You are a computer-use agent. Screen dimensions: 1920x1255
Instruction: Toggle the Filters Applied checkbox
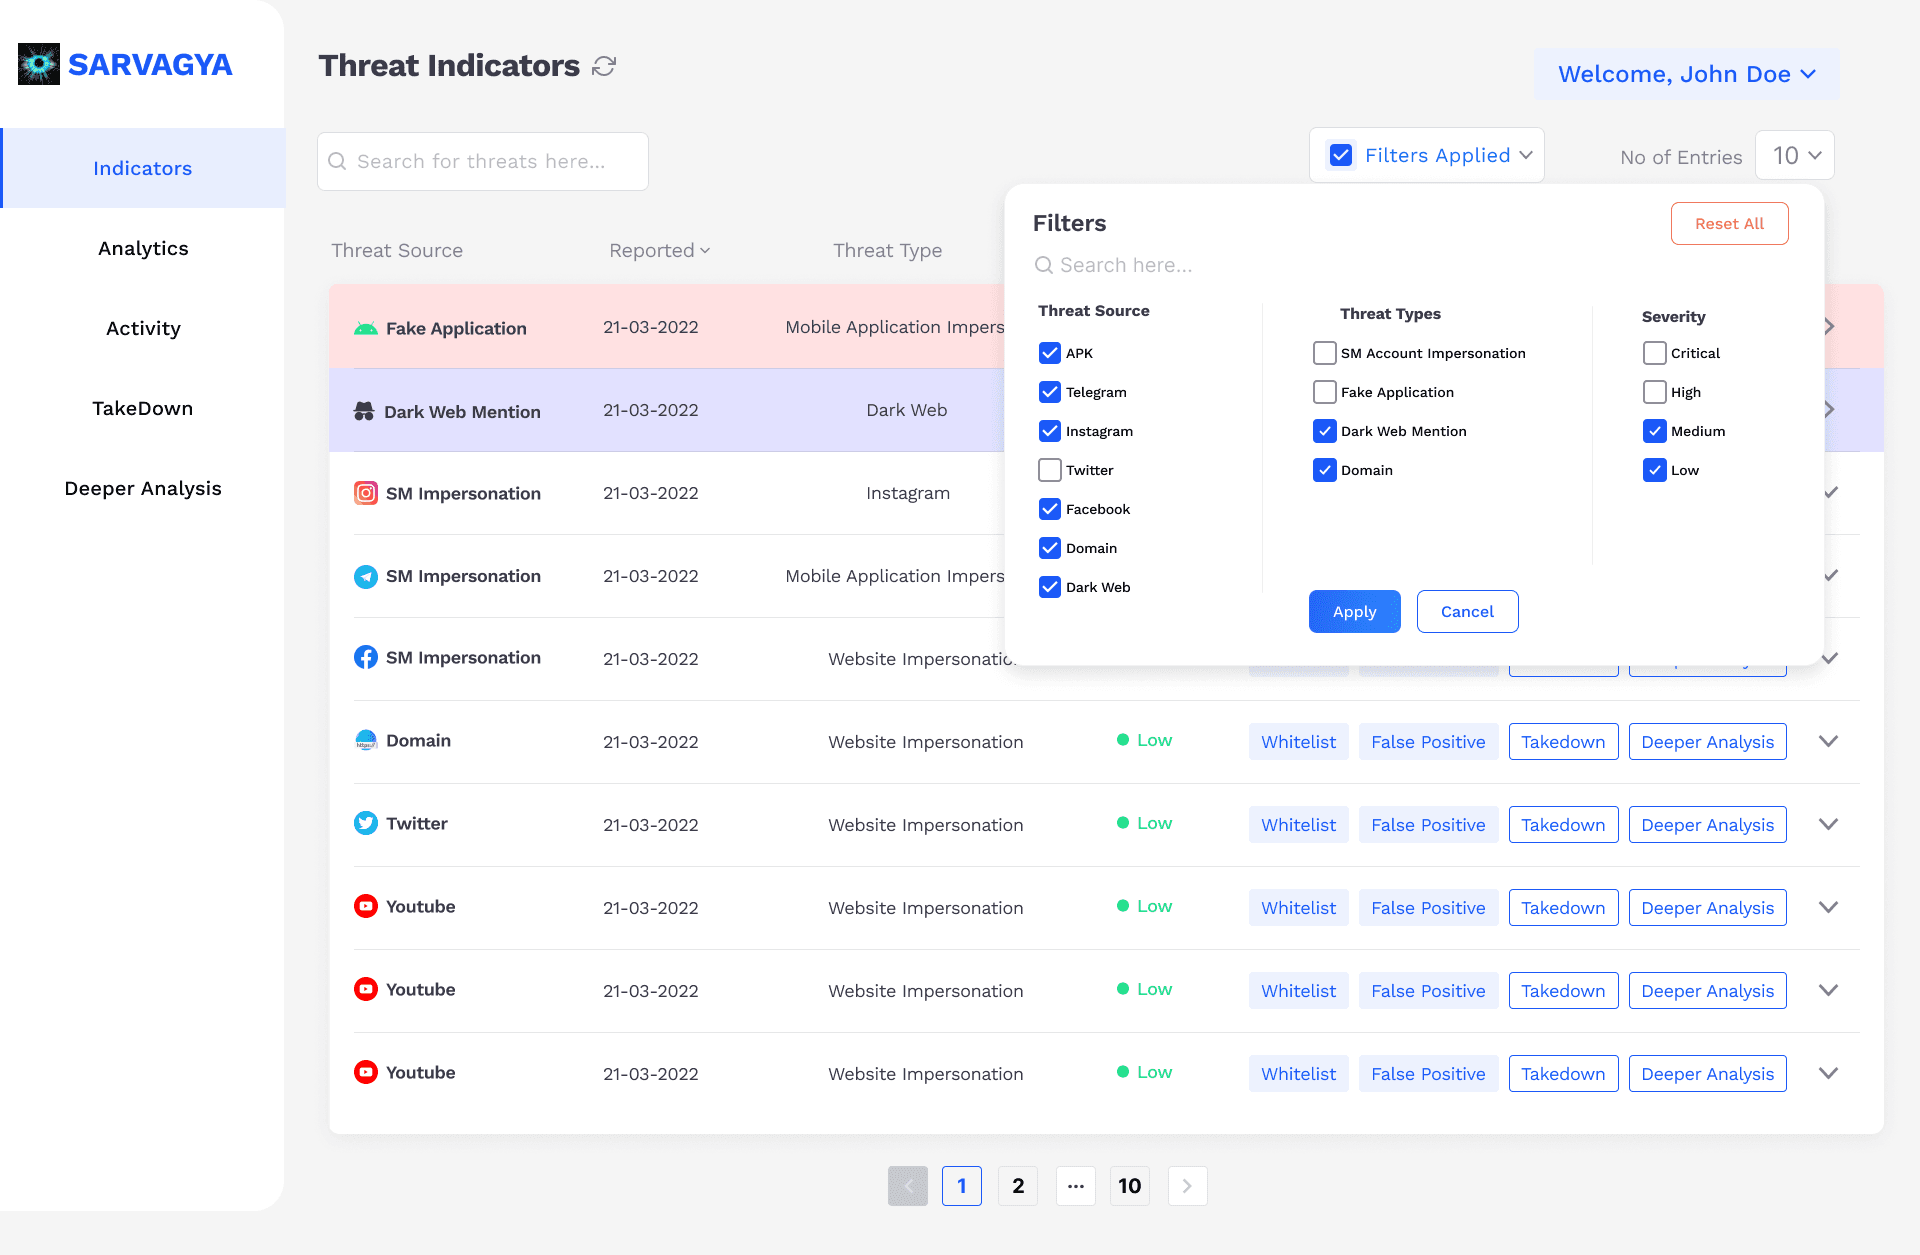[1341, 155]
